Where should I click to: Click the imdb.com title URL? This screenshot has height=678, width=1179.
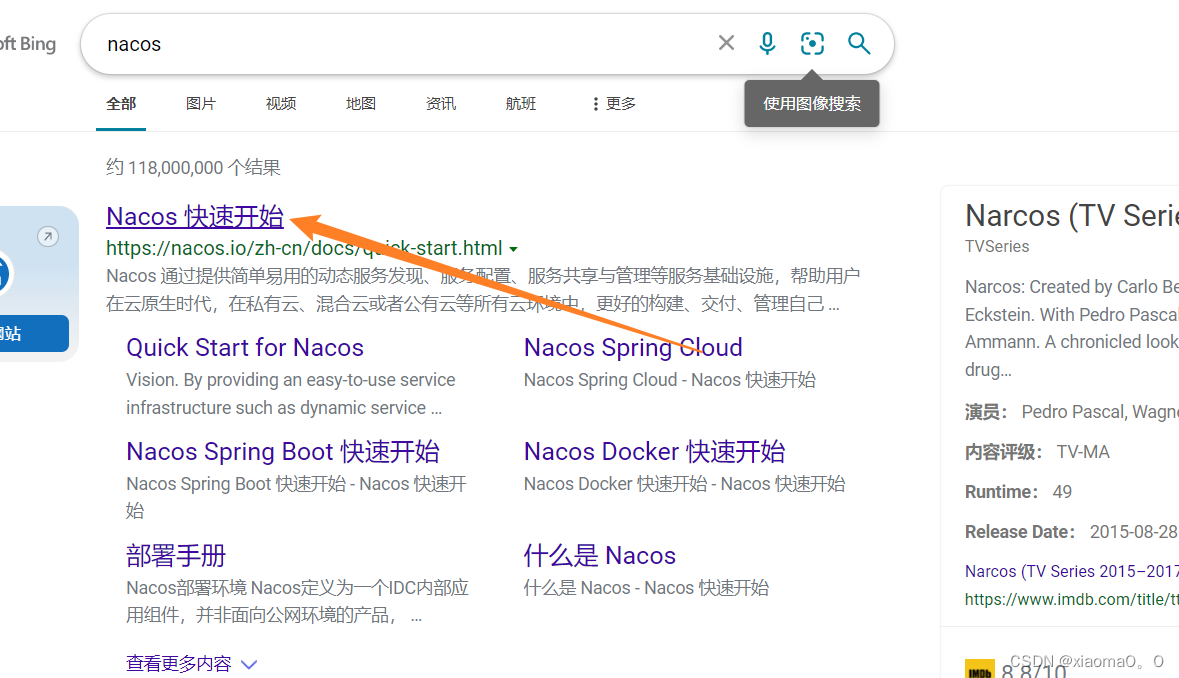pyautogui.click(x=1071, y=599)
